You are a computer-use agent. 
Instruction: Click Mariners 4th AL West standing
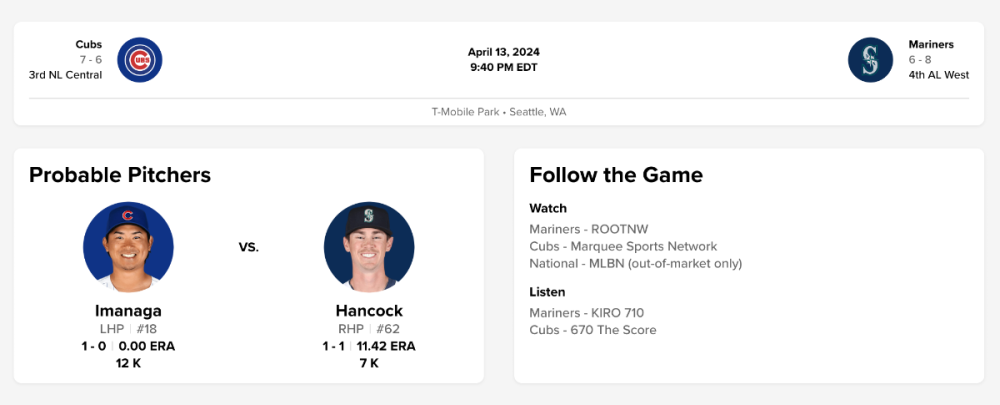939,75
